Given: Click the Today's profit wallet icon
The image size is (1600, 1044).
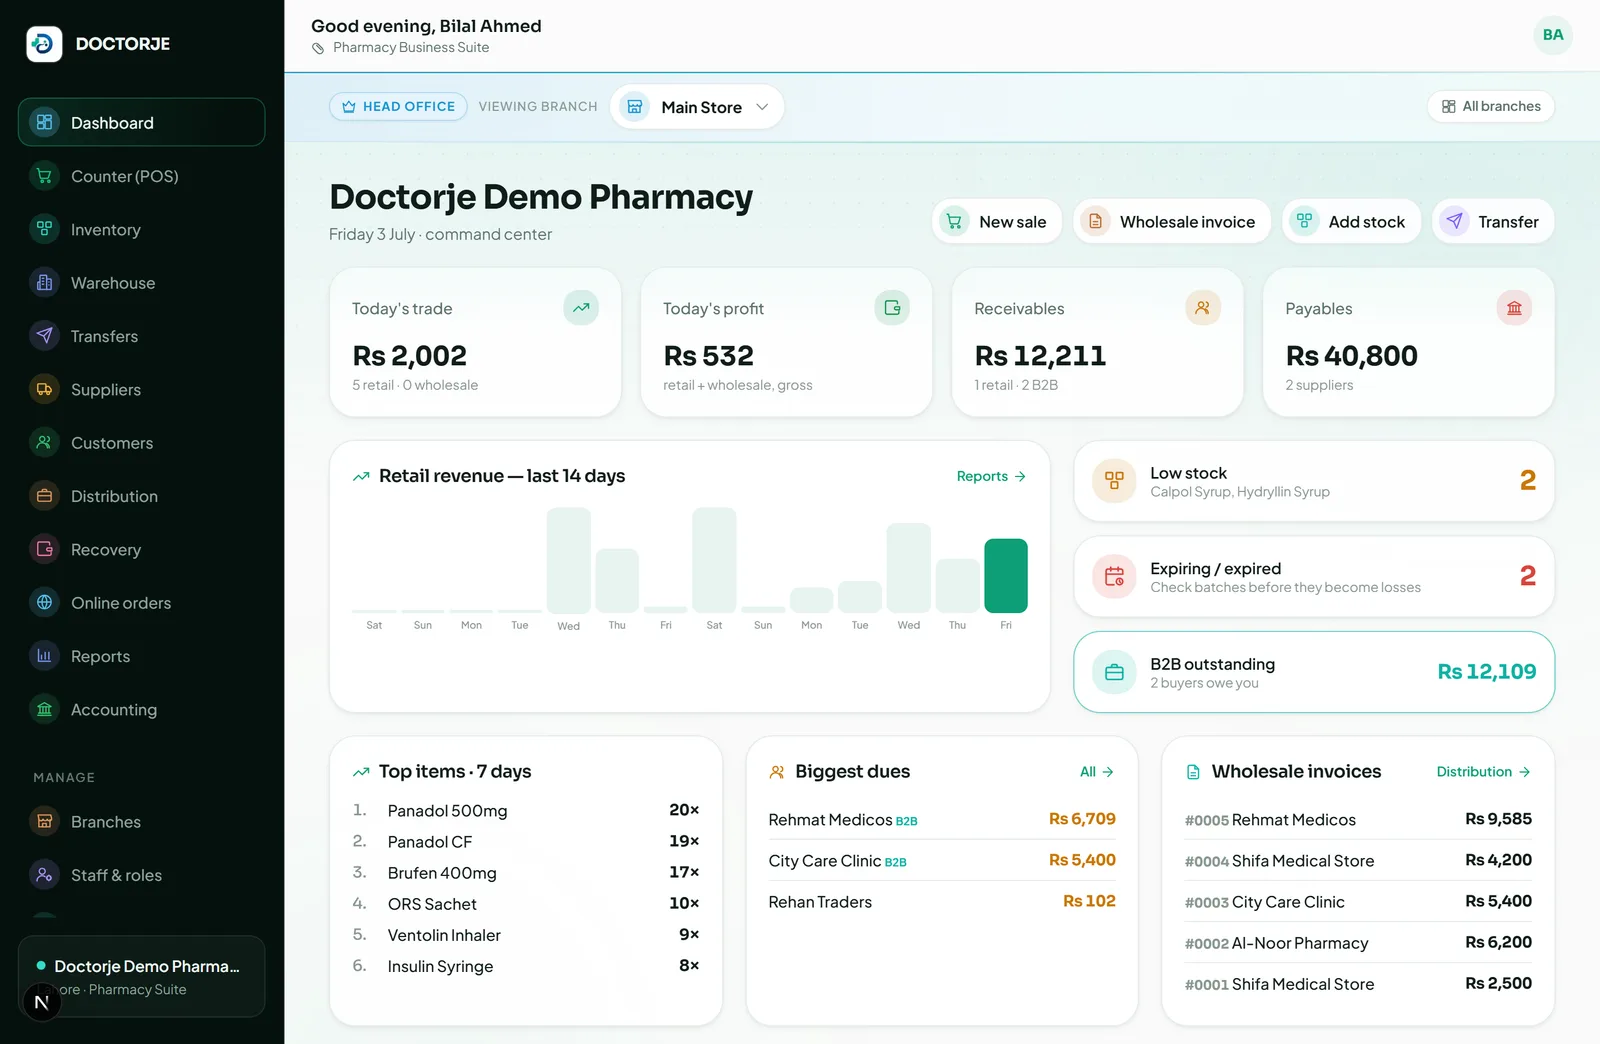Looking at the screenshot, I should click(x=892, y=308).
